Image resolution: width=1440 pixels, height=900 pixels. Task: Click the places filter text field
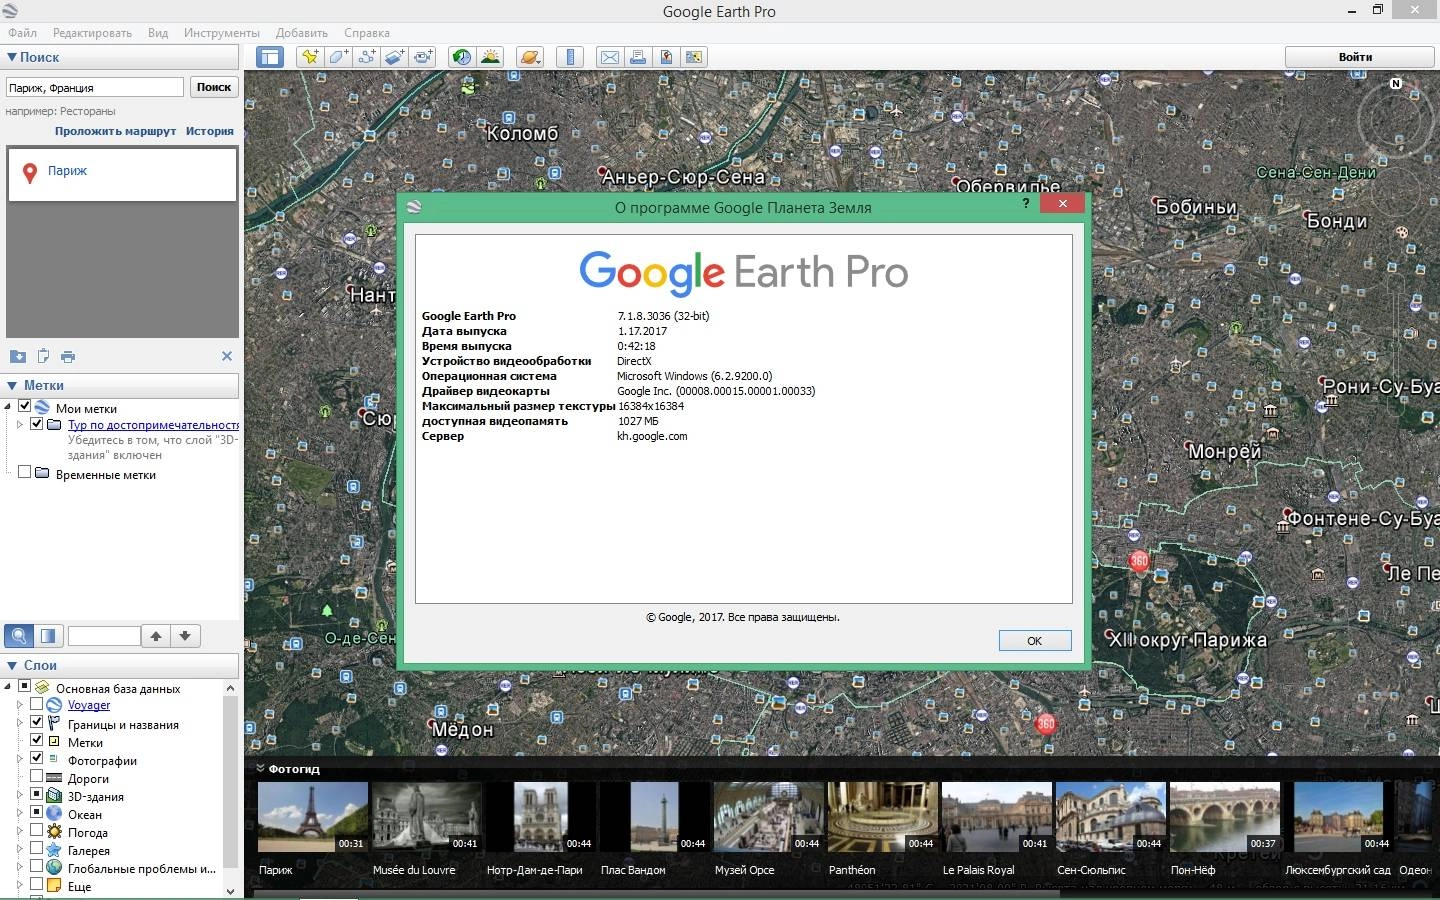point(104,636)
